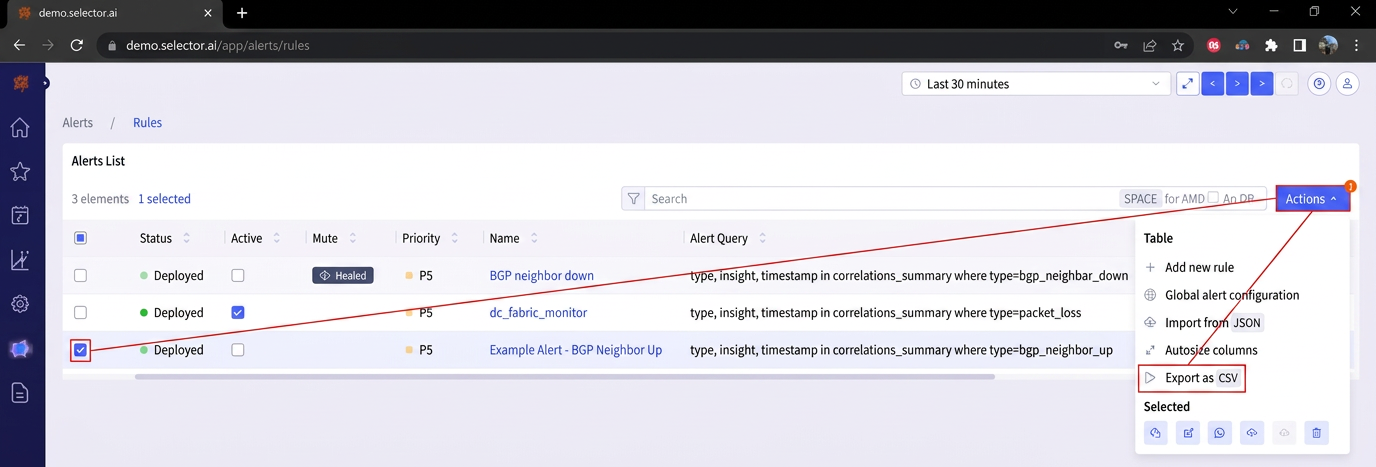Open the Settings gear in sidebar
This screenshot has width=1376, height=467.
click(20, 304)
